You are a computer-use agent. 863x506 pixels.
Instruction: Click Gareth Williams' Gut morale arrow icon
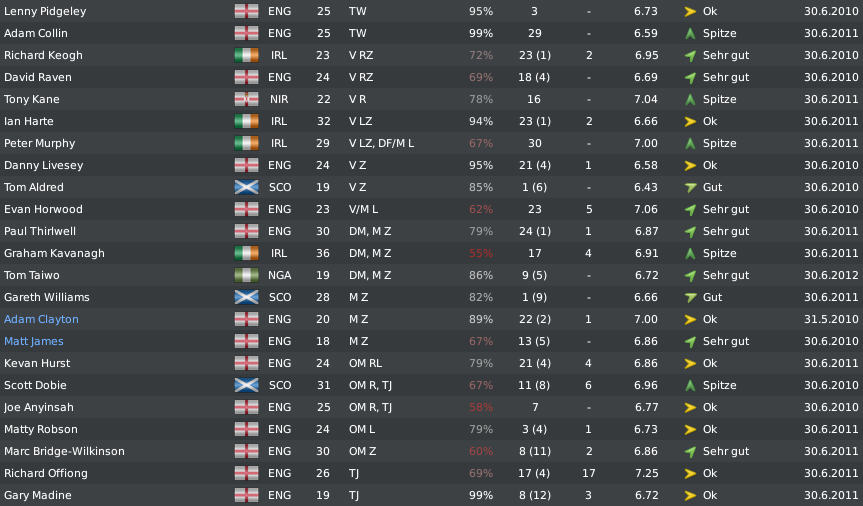690,297
